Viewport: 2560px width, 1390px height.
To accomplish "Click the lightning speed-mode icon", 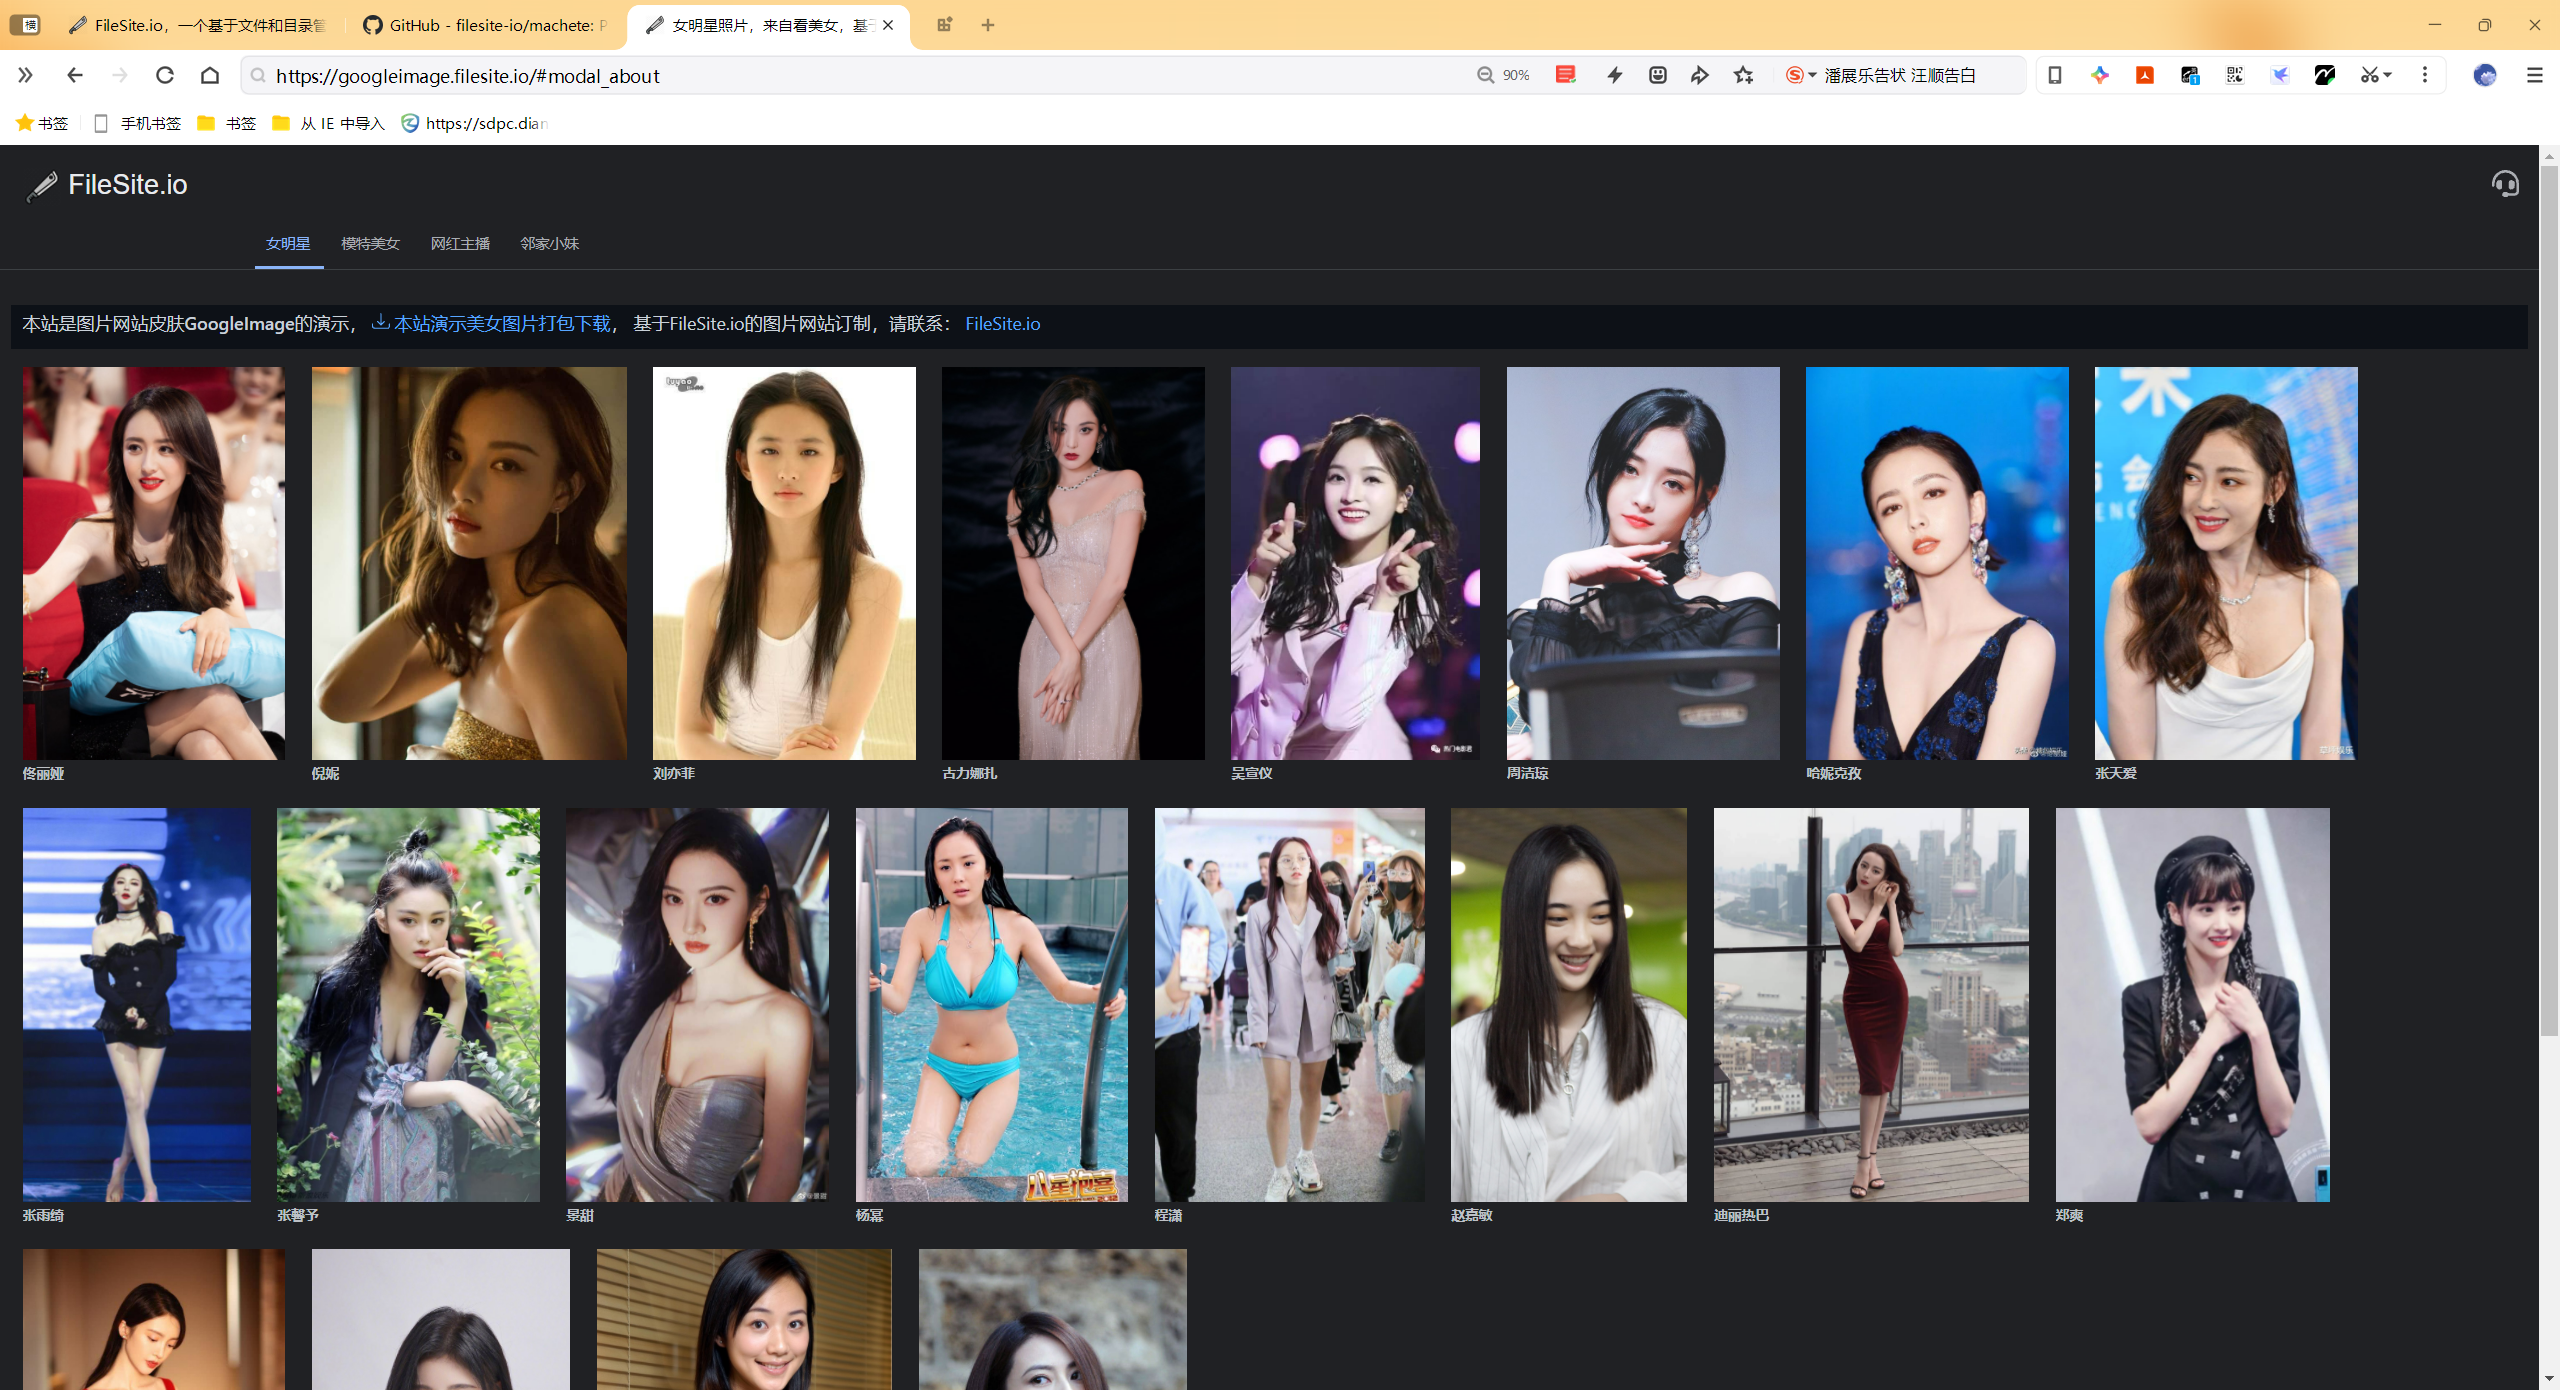I will coord(1614,75).
